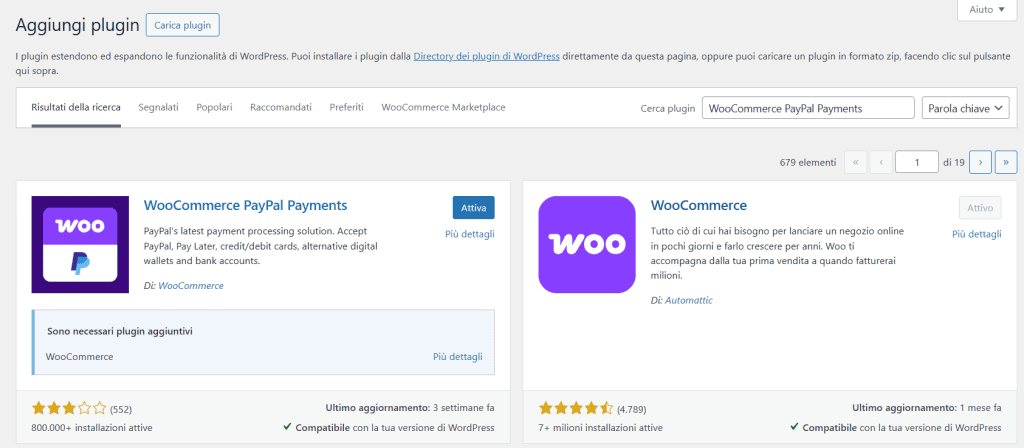The height and width of the screenshot is (448, 1024).
Task: Open Più dettagli for required WooCommerce plugin
Action: tap(458, 357)
